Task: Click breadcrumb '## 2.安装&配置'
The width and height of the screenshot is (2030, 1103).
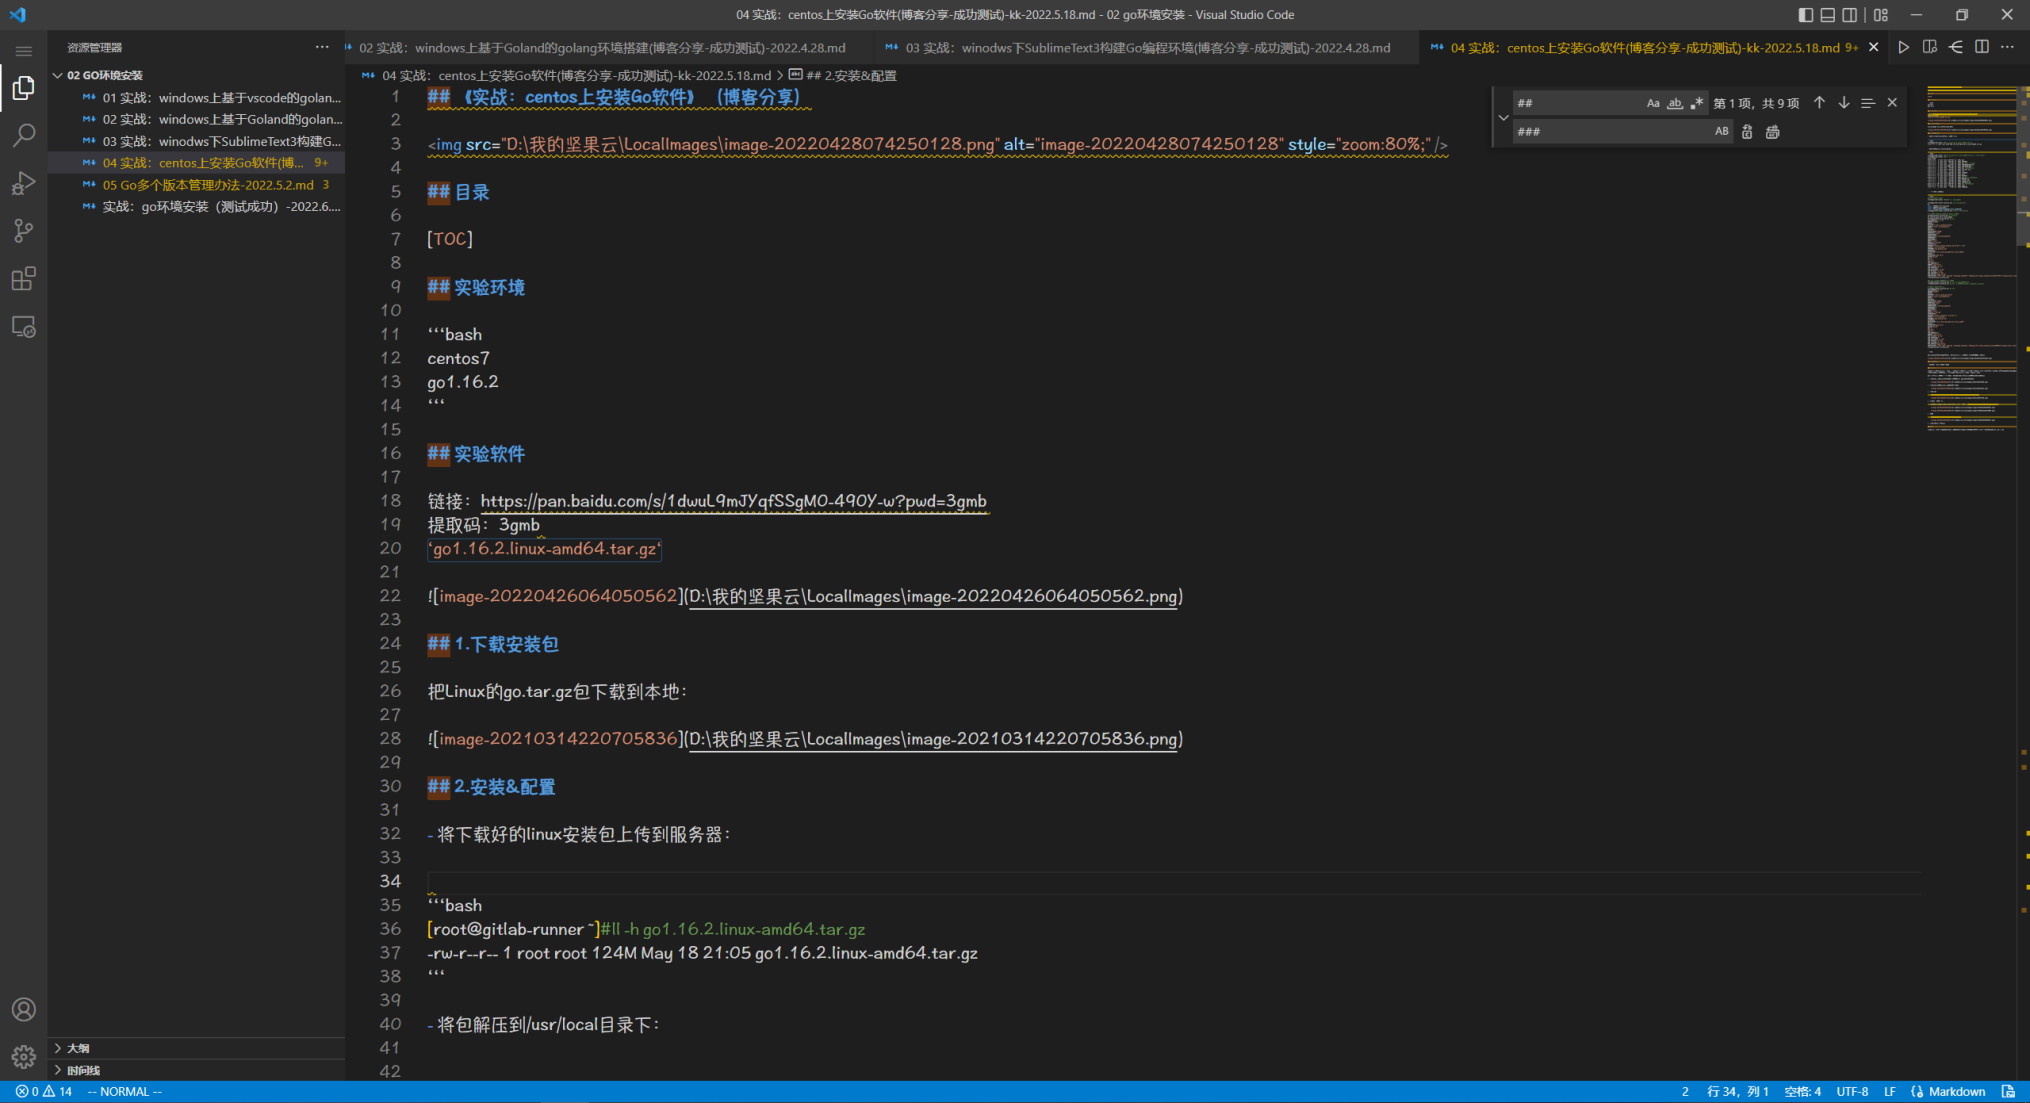Action: pyautogui.click(x=842, y=75)
